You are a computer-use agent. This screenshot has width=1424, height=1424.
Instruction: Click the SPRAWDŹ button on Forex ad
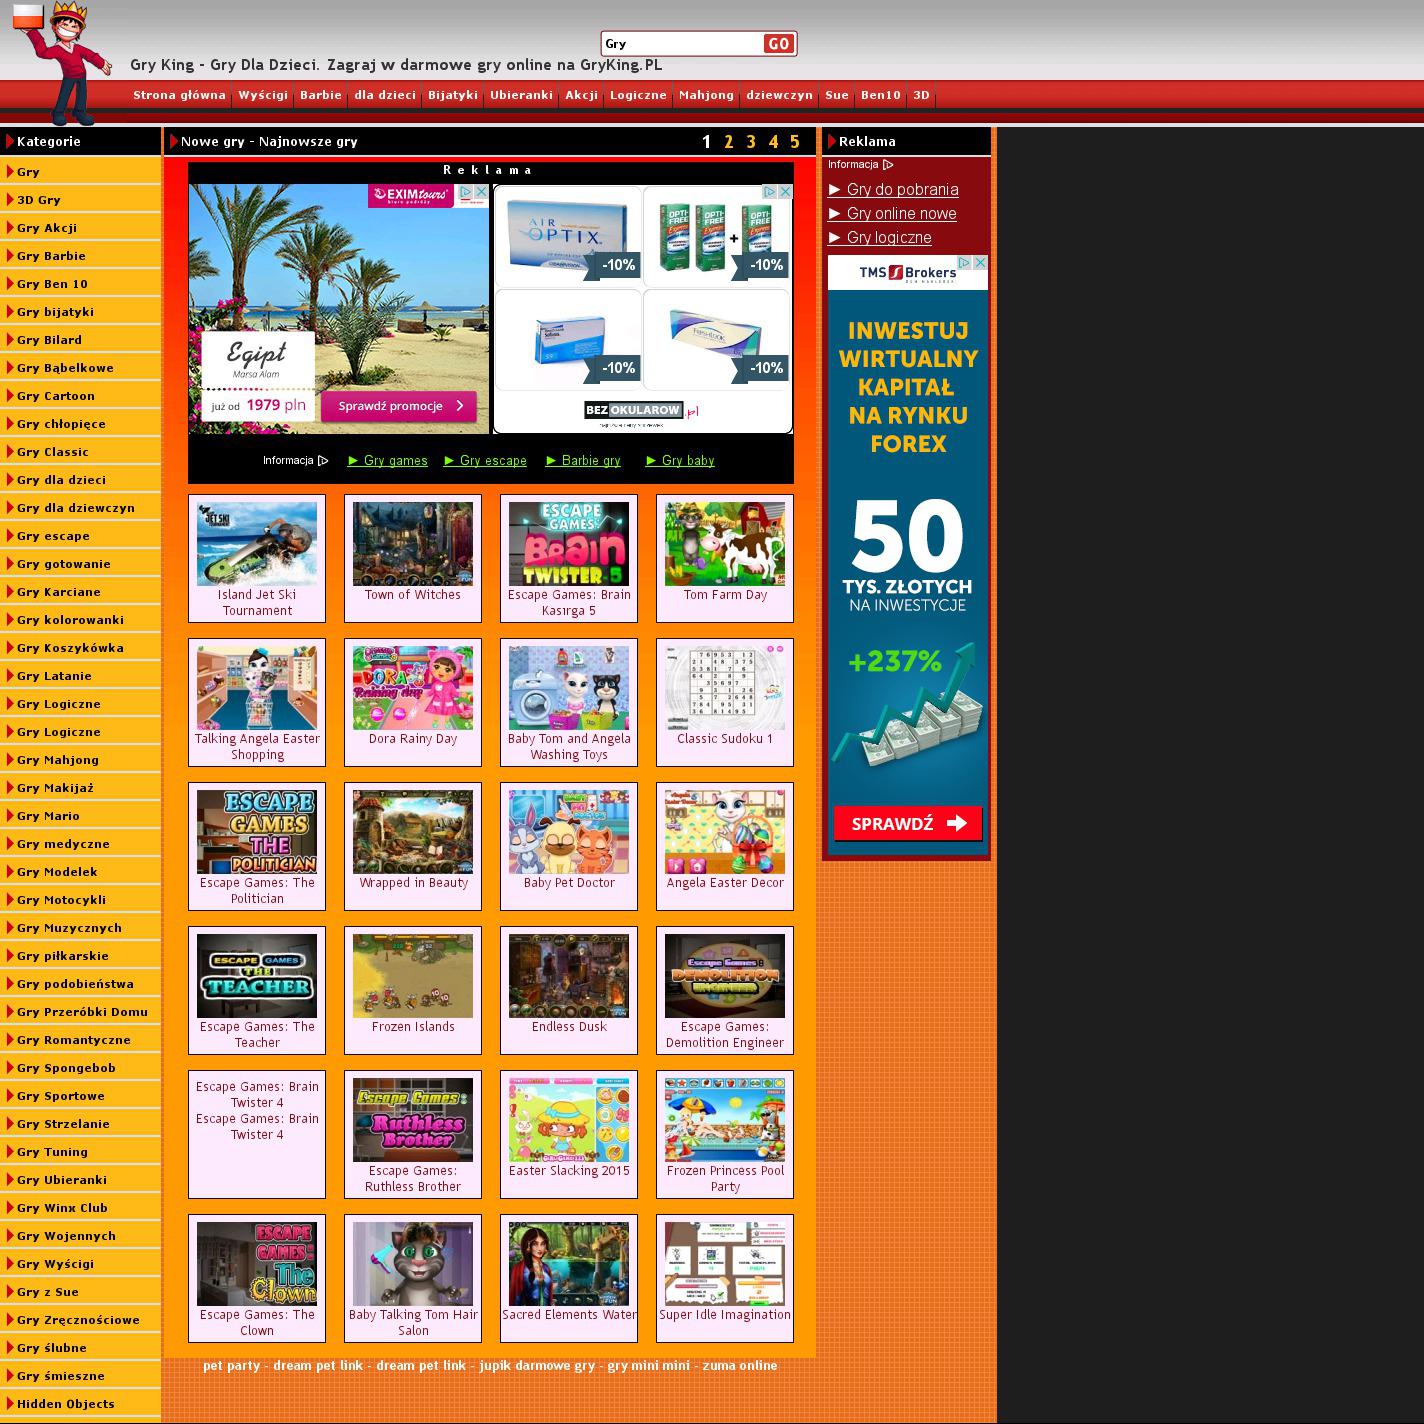pyautogui.click(x=908, y=824)
